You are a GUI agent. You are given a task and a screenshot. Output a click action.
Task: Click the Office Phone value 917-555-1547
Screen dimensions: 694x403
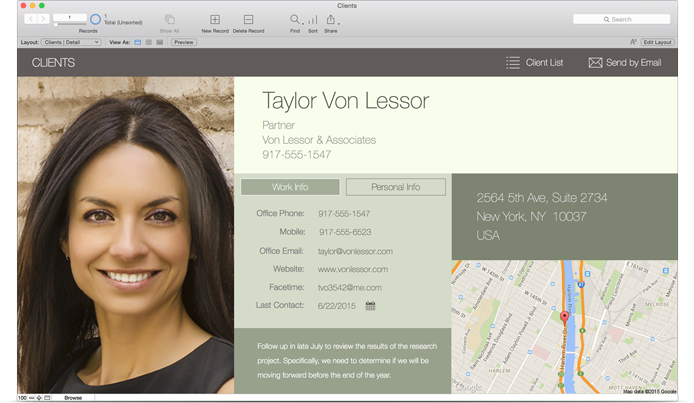pos(344,214)
